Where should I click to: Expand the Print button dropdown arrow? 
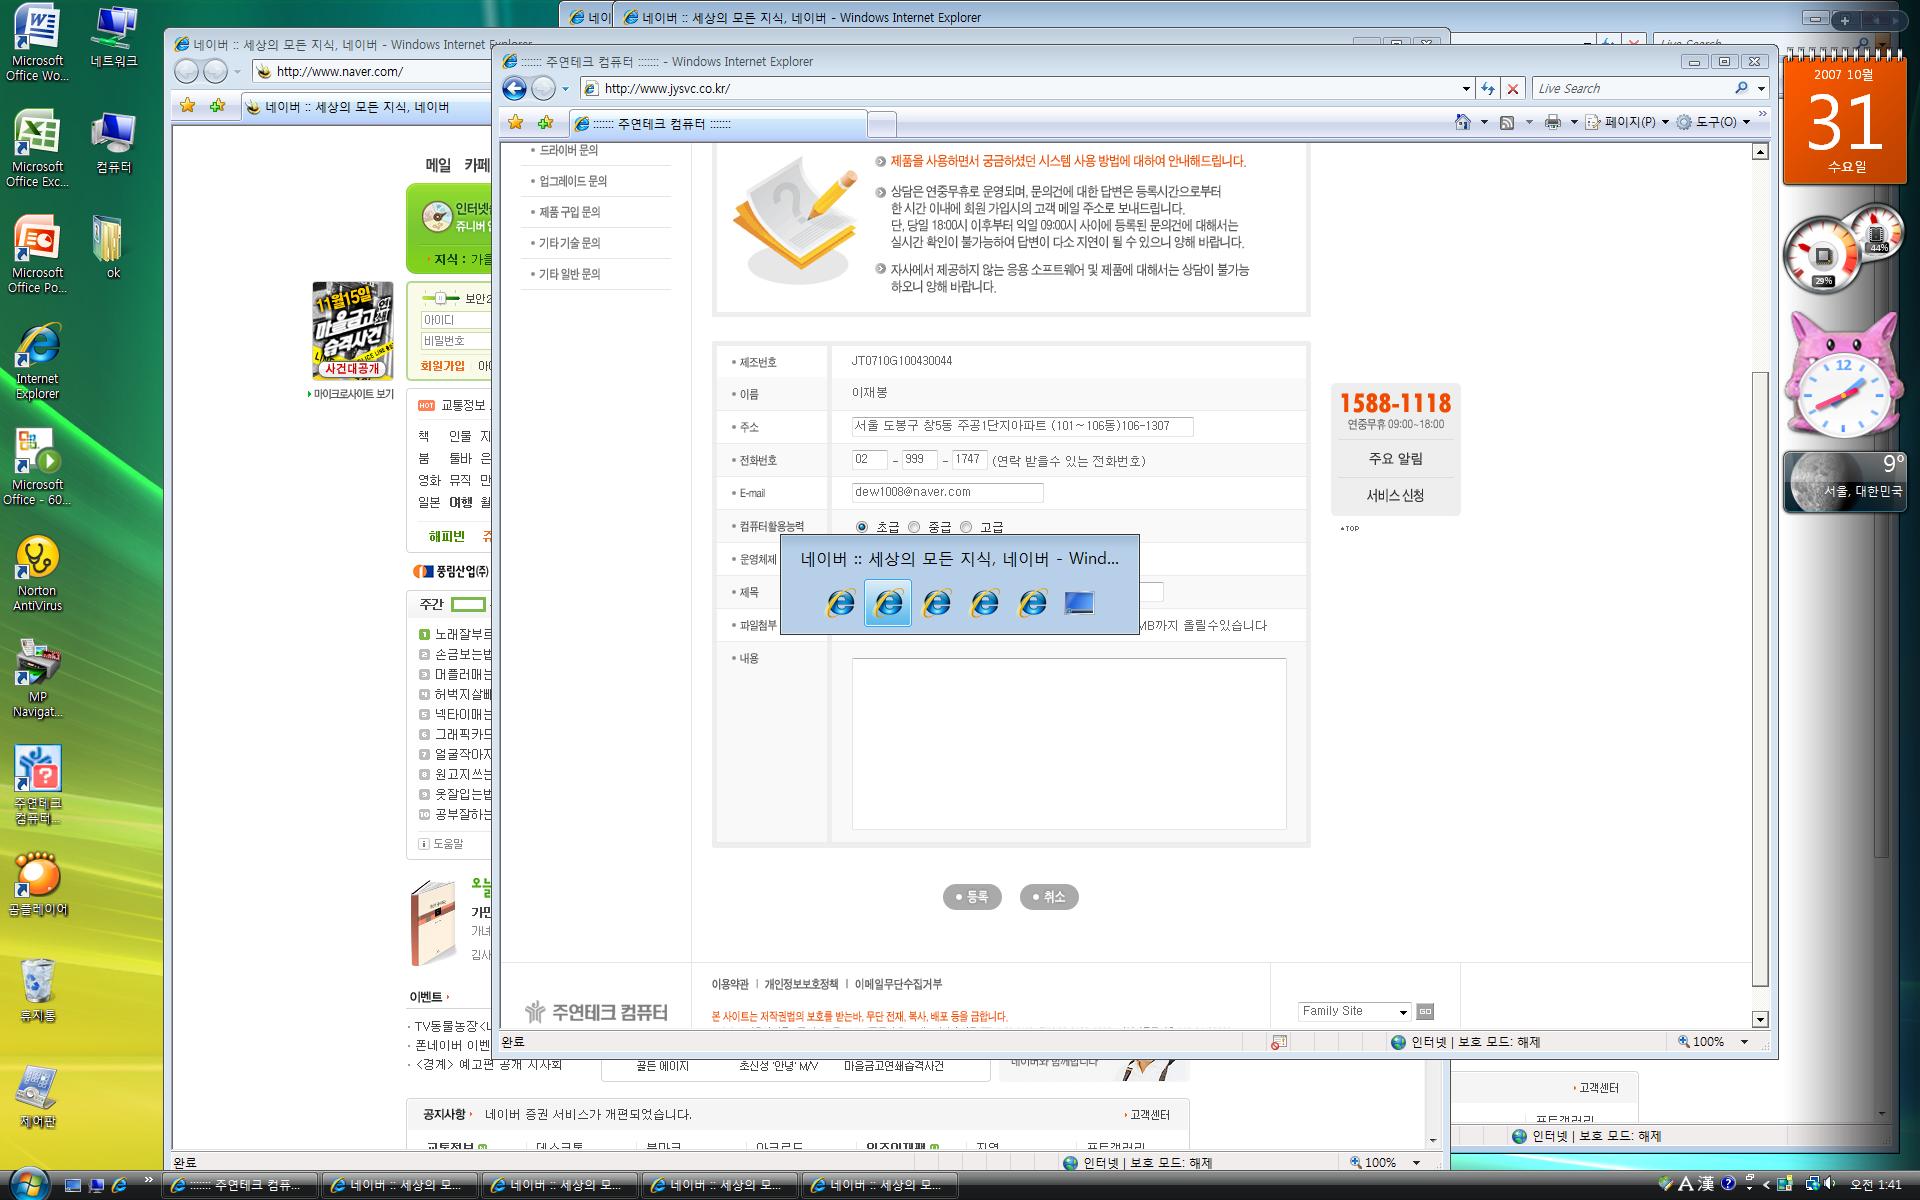tap(1573, 122)
